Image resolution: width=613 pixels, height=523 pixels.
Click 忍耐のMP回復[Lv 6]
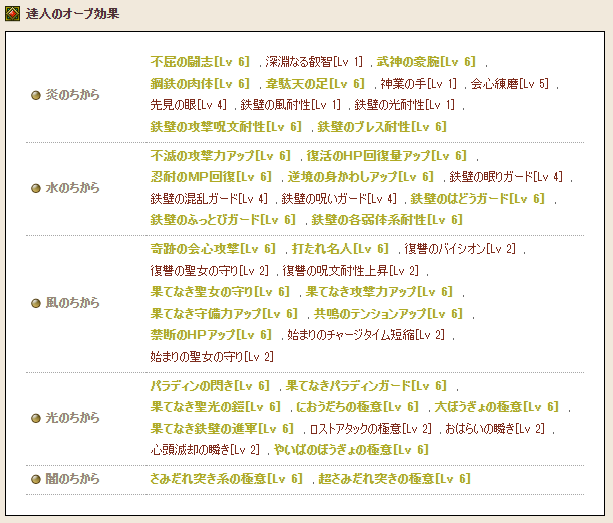(x=211, y=177)
